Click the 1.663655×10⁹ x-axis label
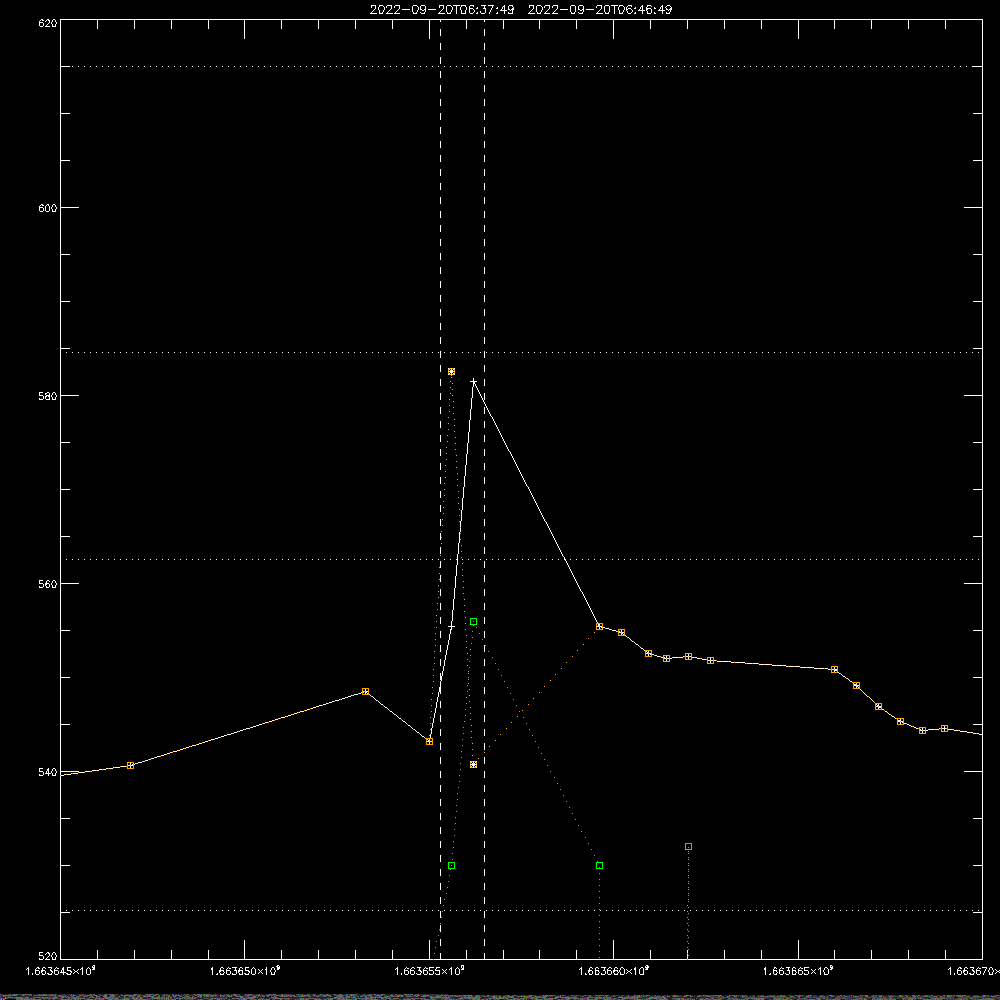The height and width of the screenshot is (1000, 1000). pyautogui.click(x=429, y=971)
